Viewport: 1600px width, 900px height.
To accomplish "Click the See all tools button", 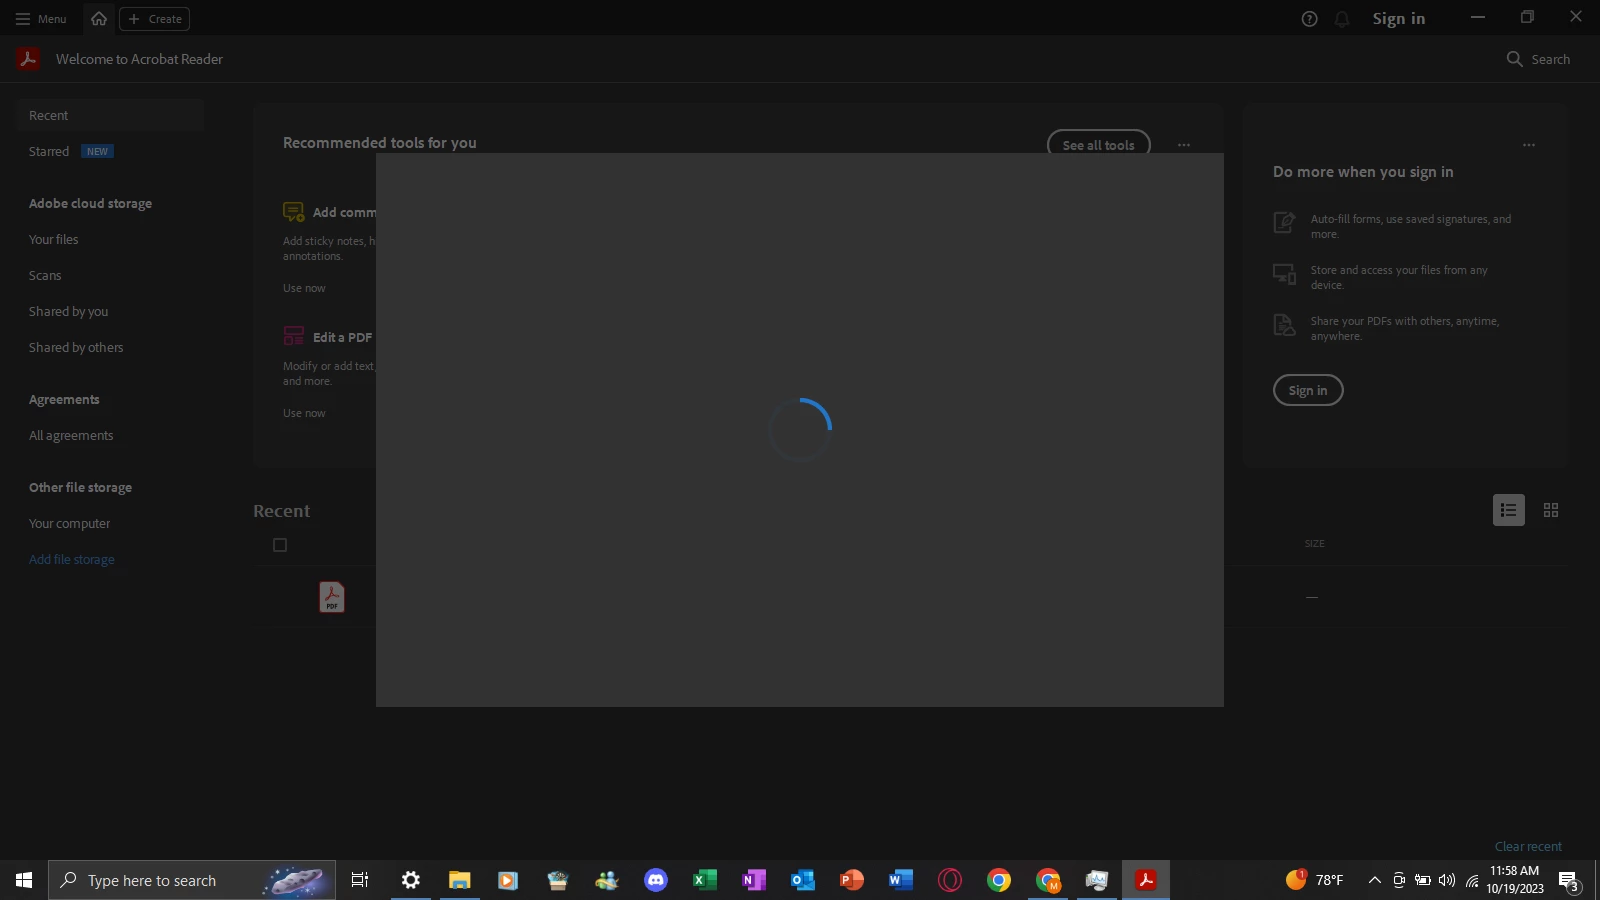I will (x=1098, y=145).
